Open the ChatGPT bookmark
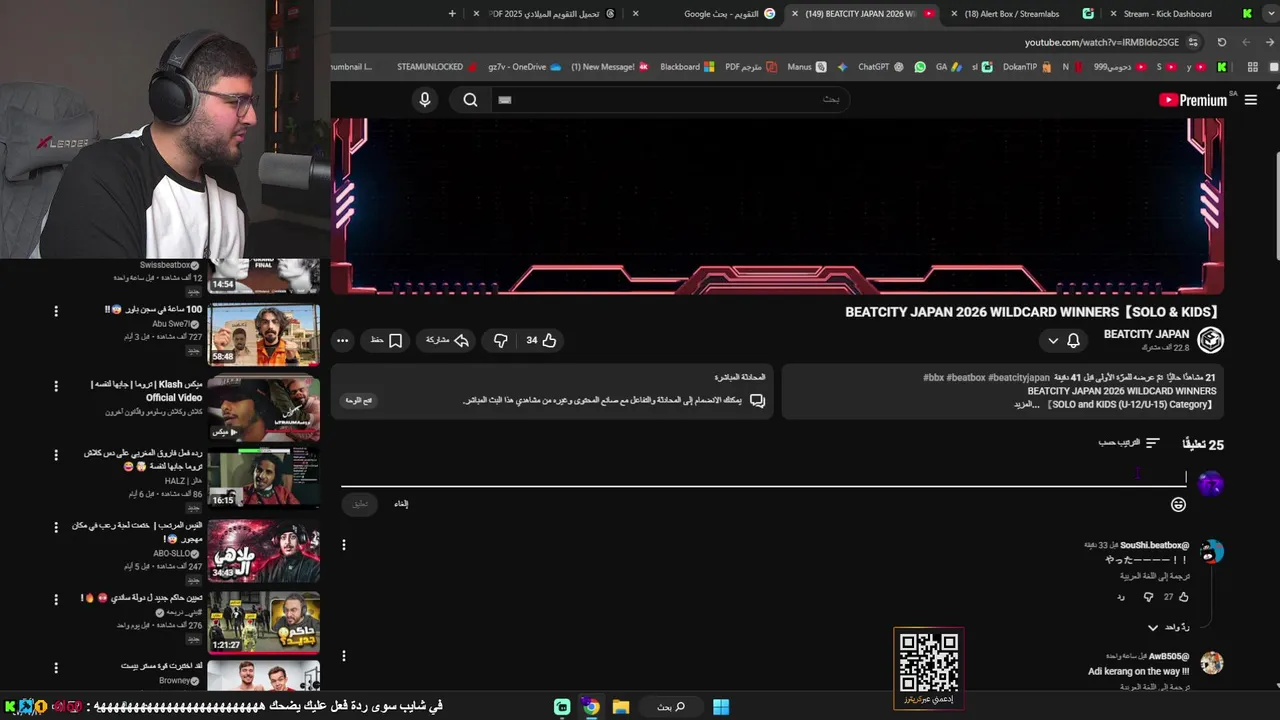Image resolution: width=1280 pixels, height=720 pixels. (881, 67)
